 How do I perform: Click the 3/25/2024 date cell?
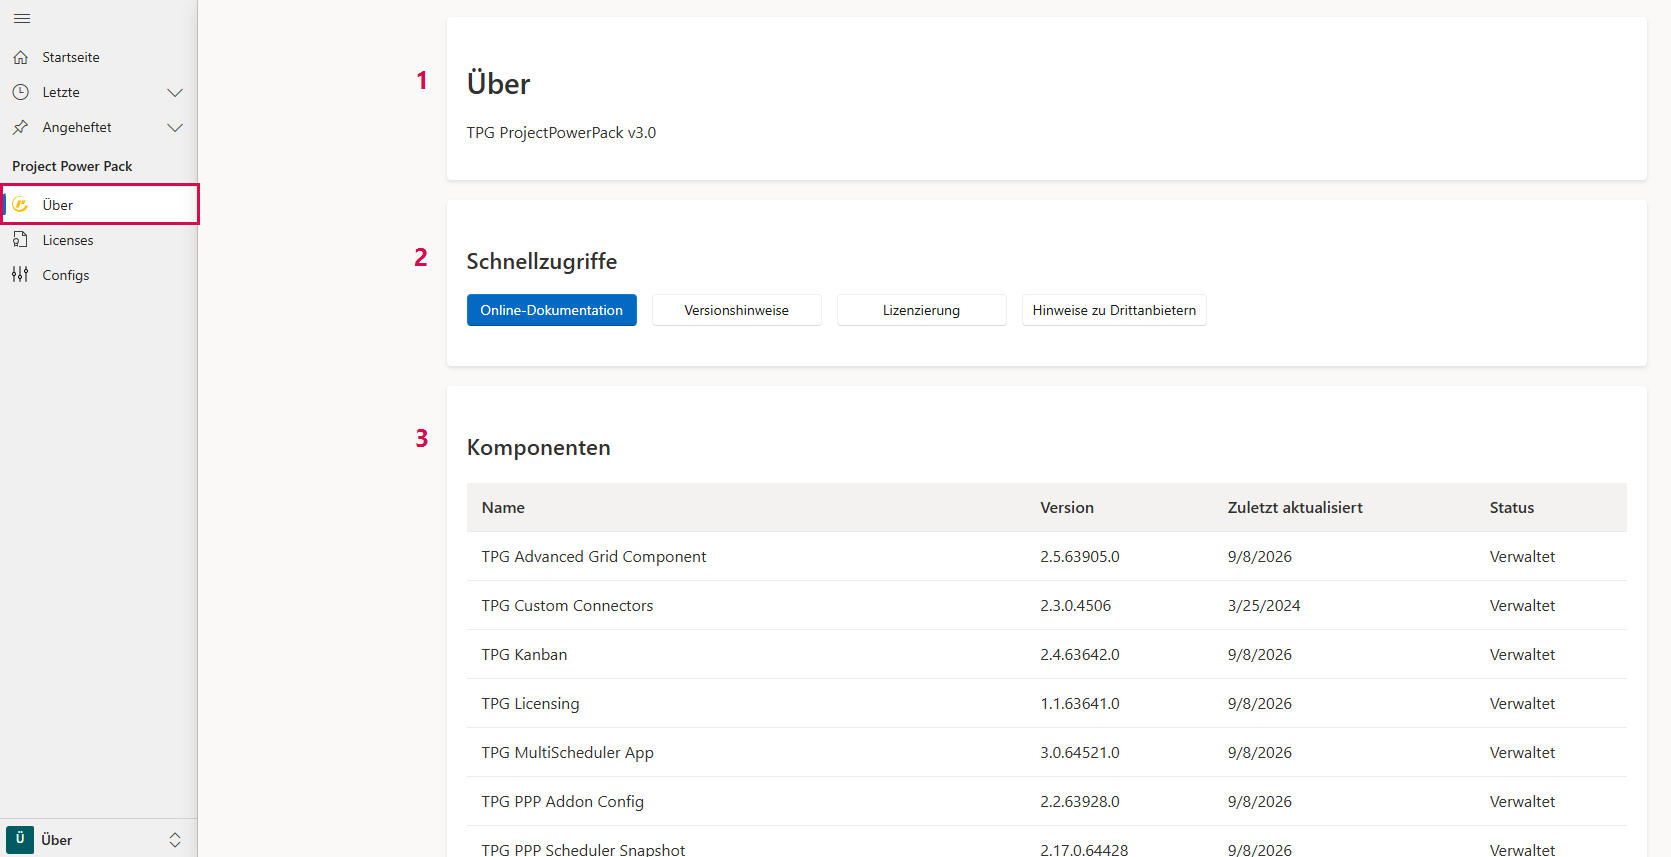click(1264, 606)
